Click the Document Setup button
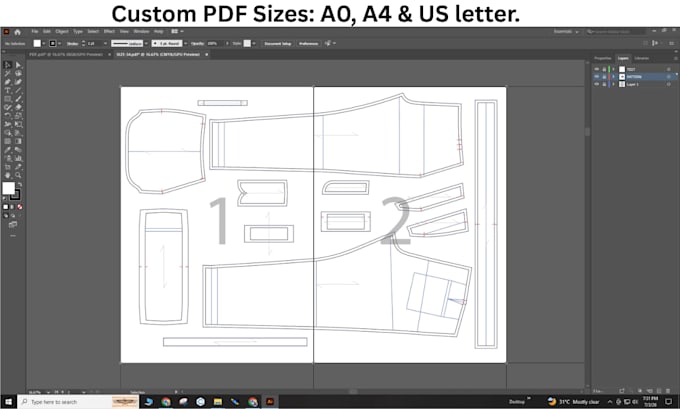Screen dimensions: 680x409 point(278,43)
